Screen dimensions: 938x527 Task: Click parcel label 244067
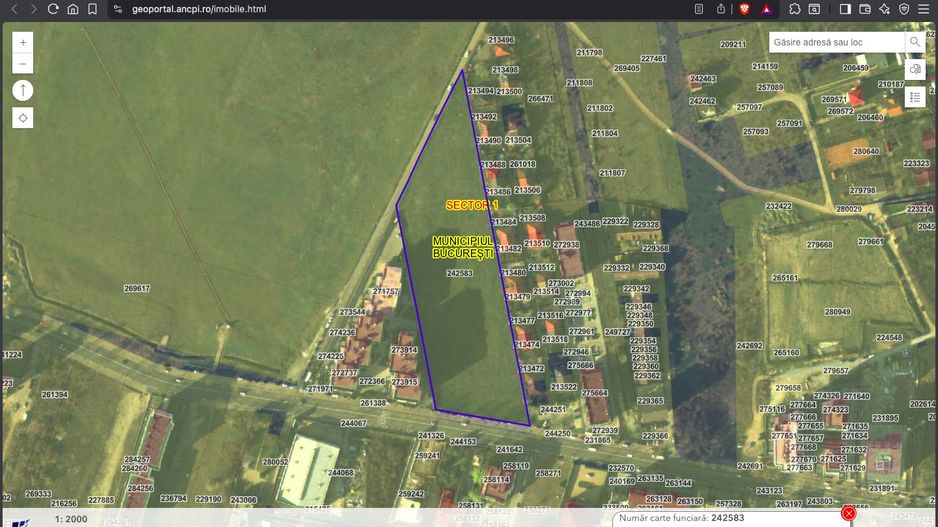(x=354, y=423)
